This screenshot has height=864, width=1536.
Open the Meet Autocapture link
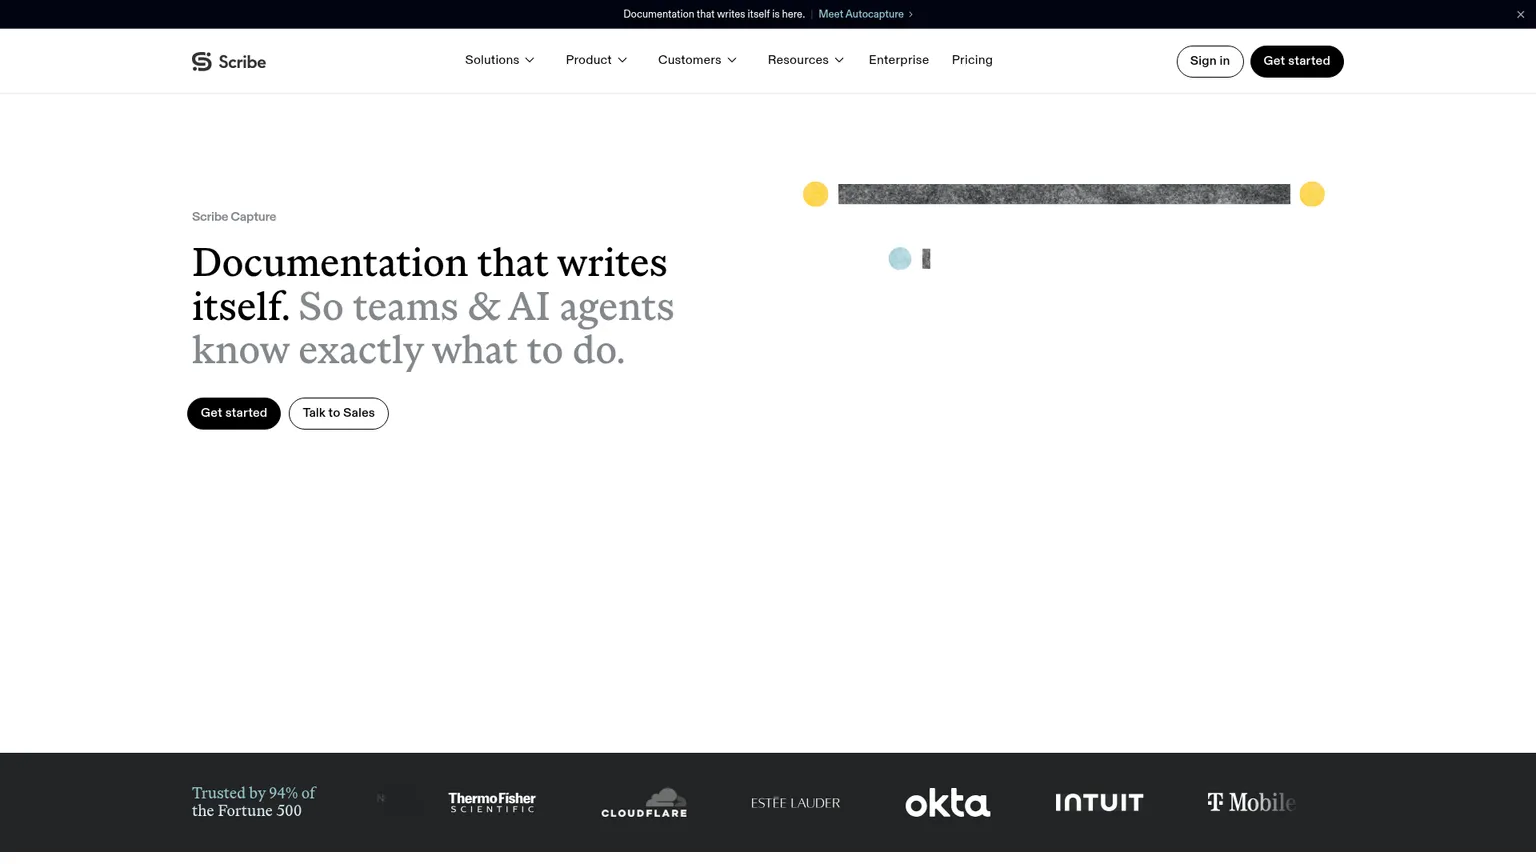(866, 14)
